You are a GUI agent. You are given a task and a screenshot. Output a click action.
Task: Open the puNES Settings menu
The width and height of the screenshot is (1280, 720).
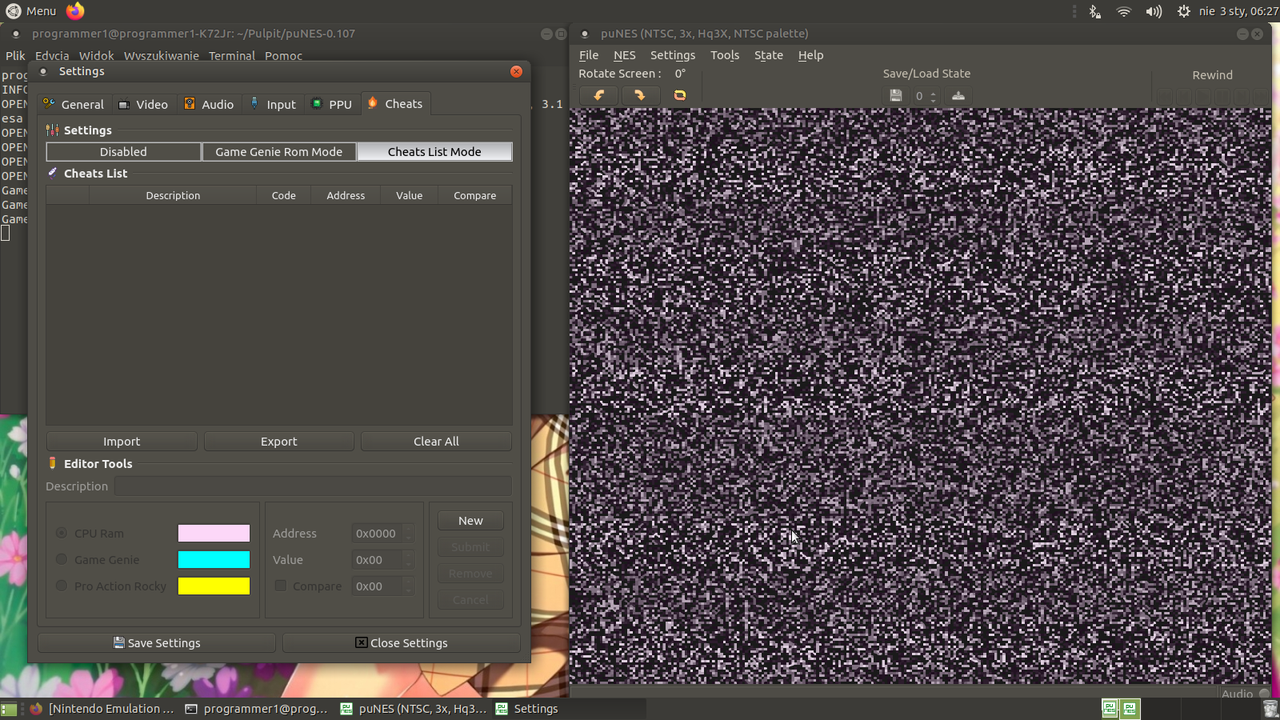672,55
